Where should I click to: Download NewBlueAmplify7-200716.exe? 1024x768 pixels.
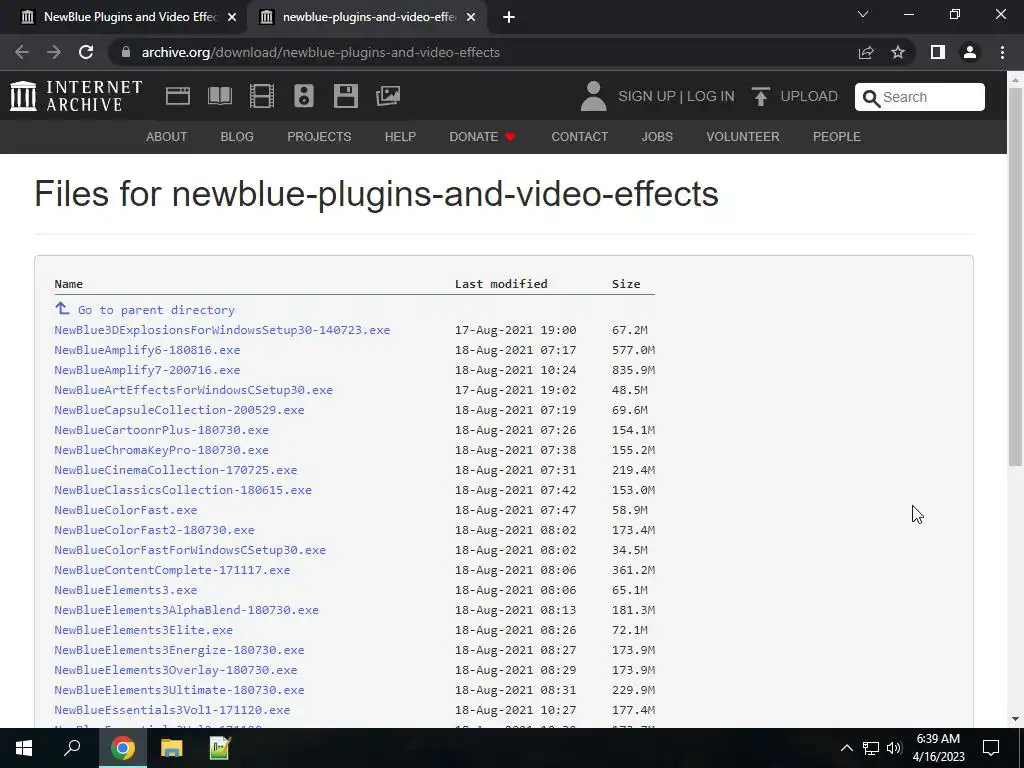(x=147, y=370)
